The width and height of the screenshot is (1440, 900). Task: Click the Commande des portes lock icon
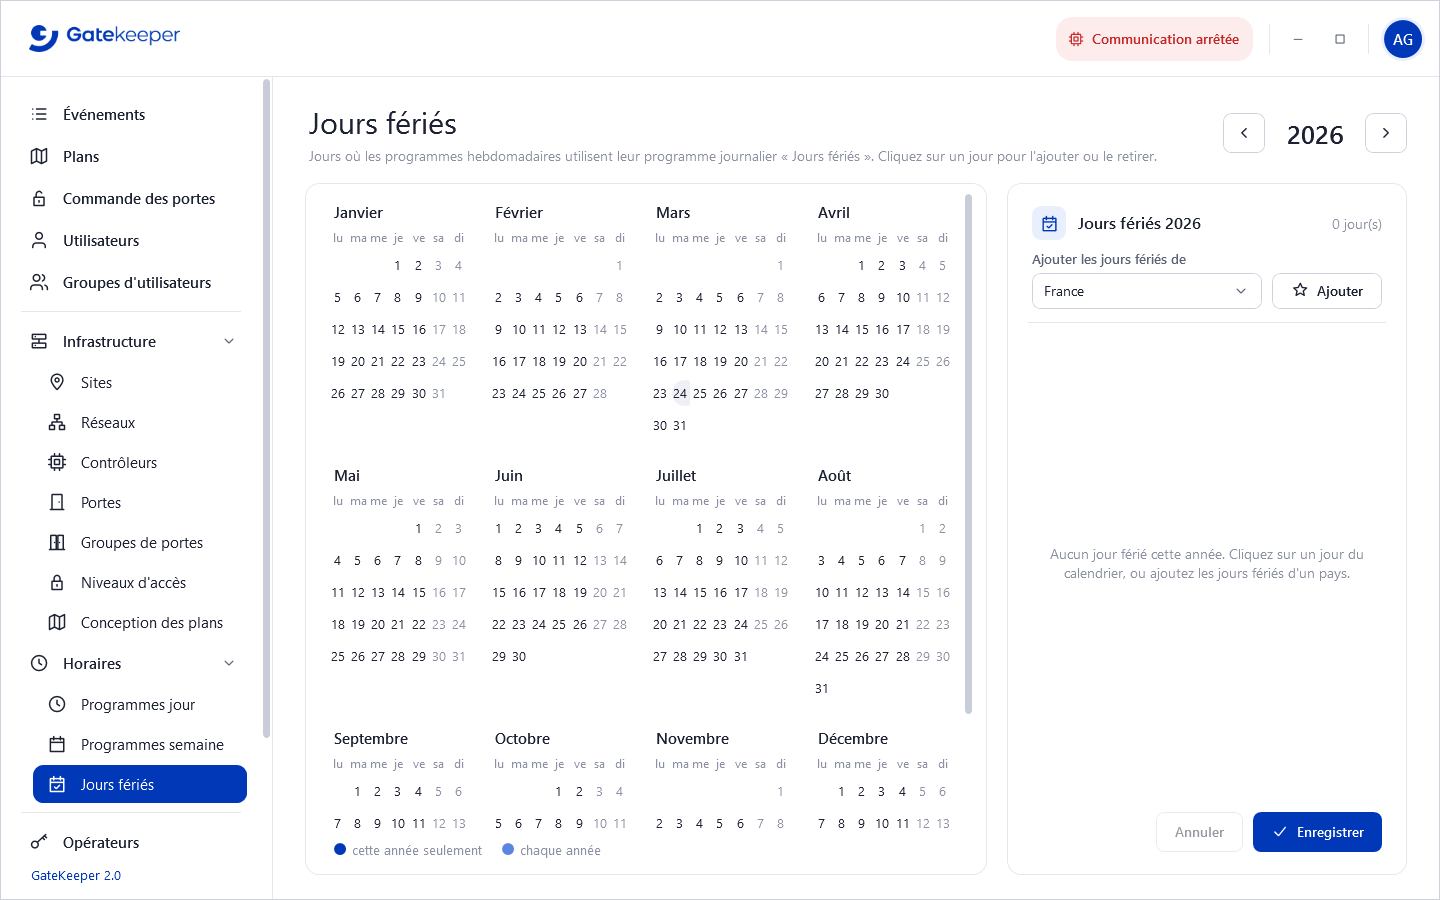click(39, 198)
